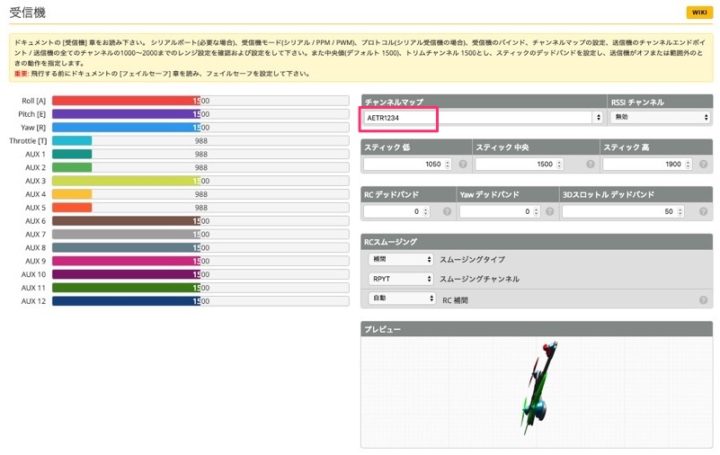Adjust the Stick High 1900 stepper arrows
The width and height of the screenshot is (720, 455).
(689, 164)
